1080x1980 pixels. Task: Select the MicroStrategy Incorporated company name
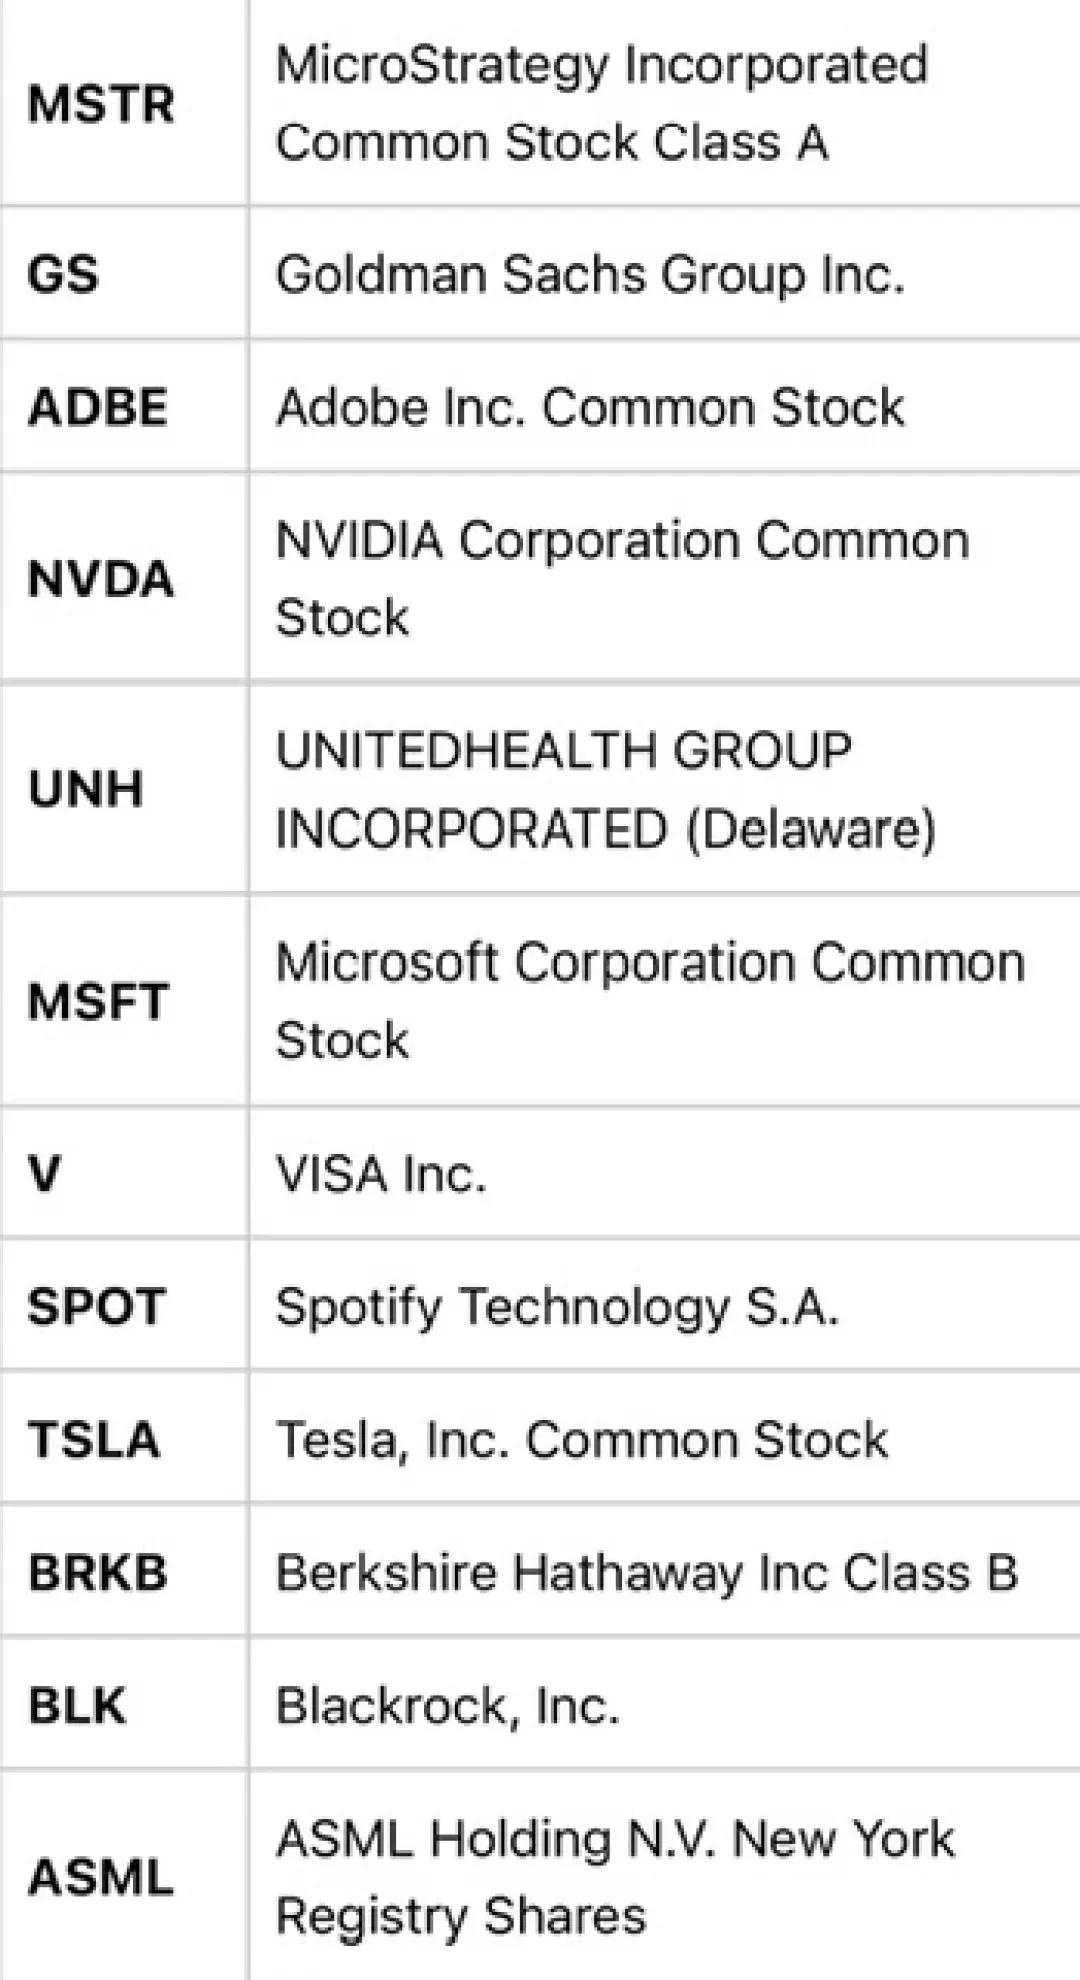click(x=601, y=103)
